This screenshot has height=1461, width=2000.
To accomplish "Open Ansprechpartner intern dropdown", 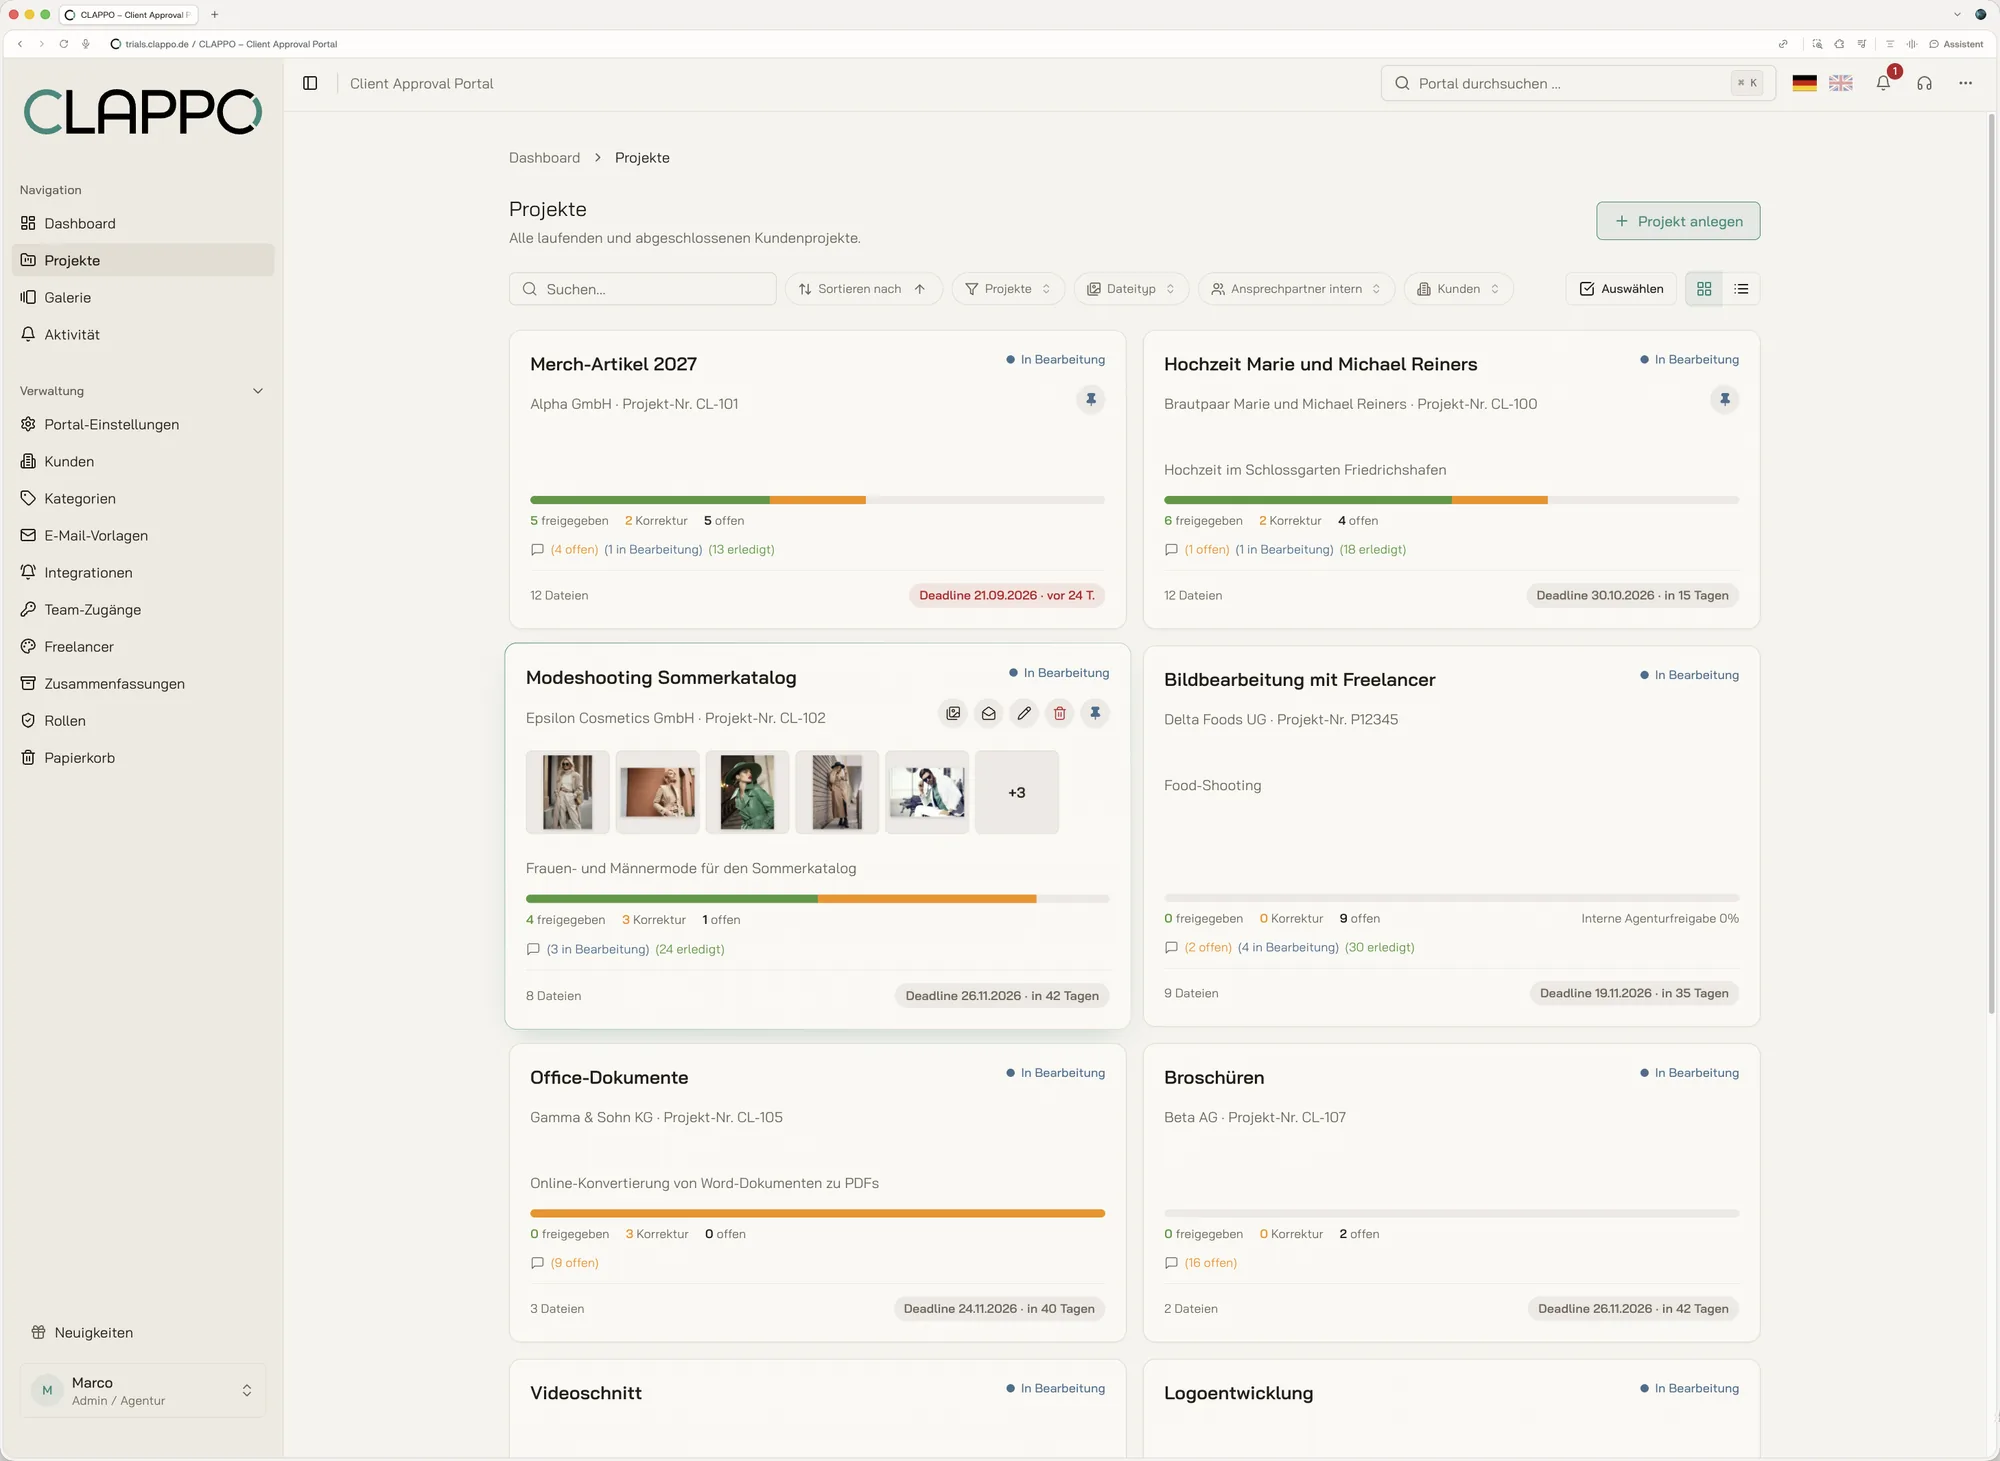I will [x=1296, y=289].
